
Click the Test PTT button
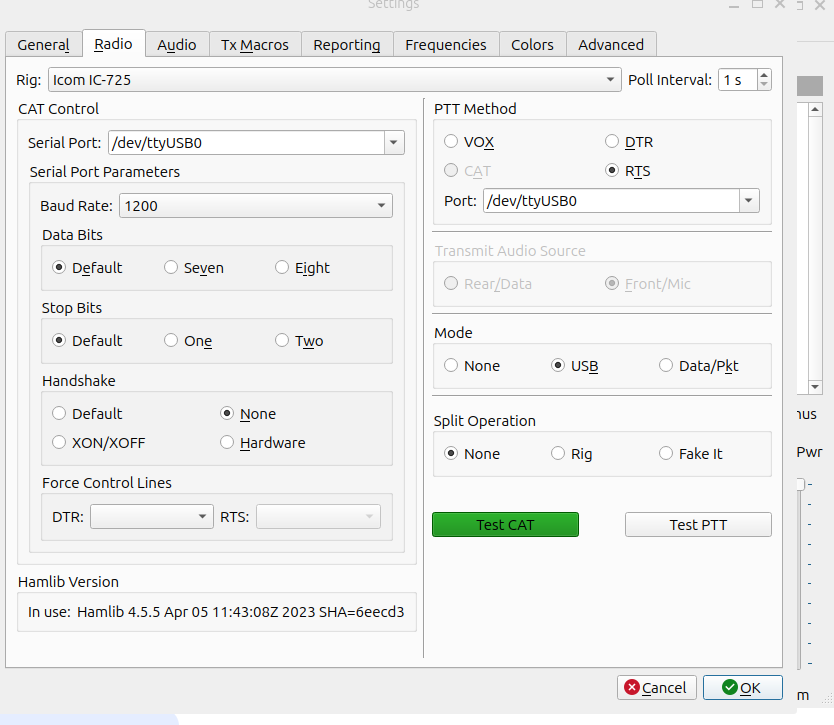tap(698, 525)
